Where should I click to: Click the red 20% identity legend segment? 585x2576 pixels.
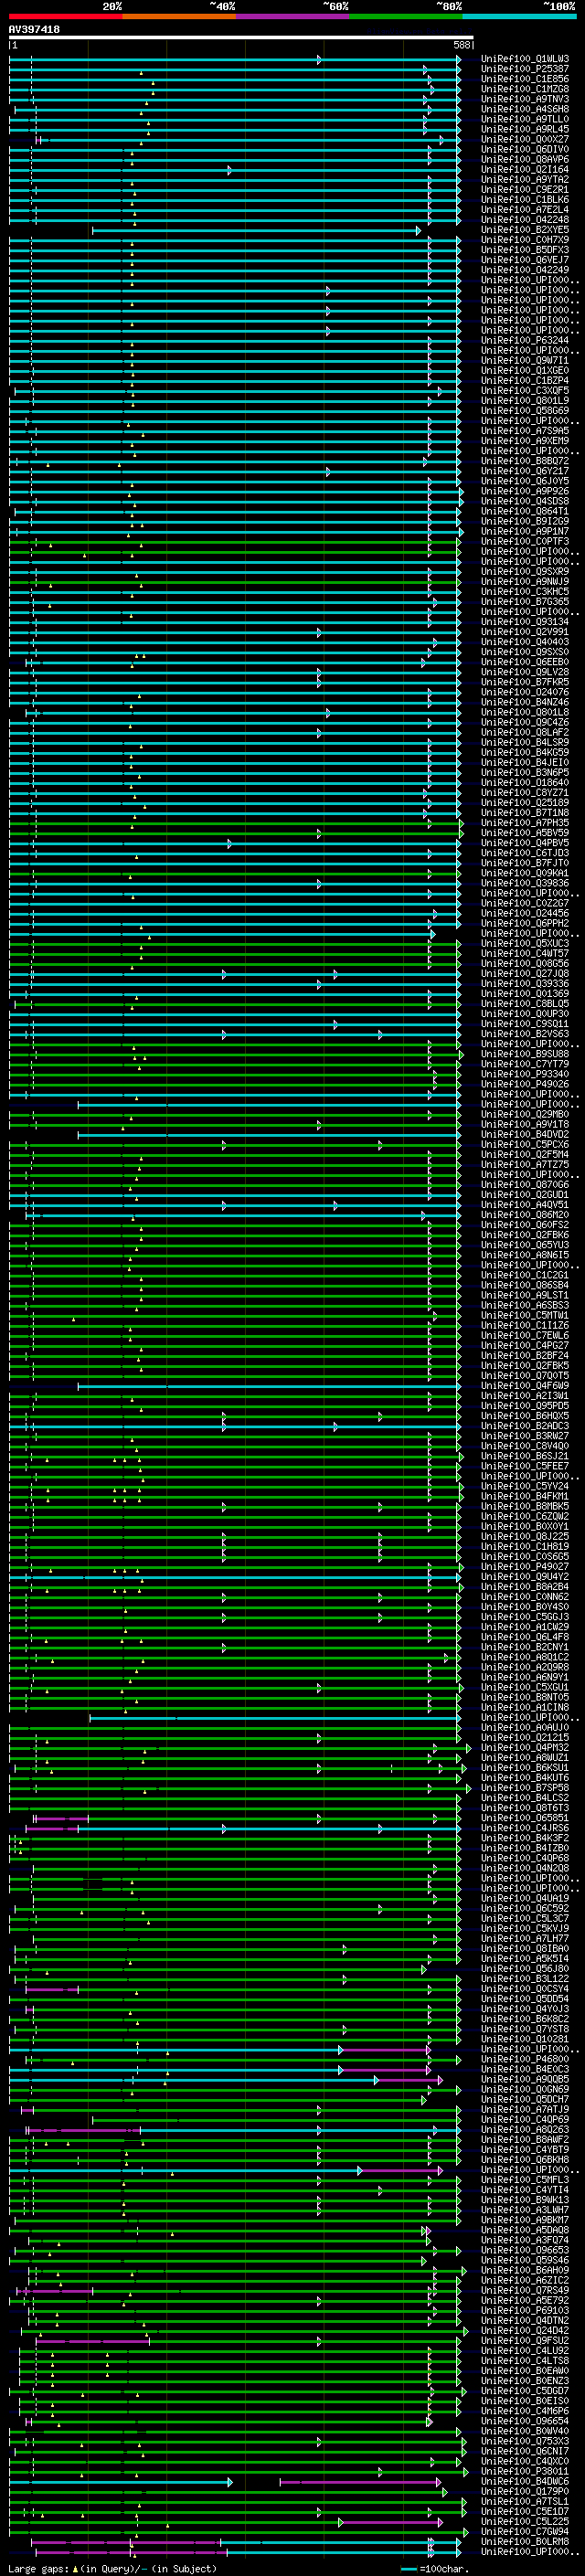tap(65, 16)
